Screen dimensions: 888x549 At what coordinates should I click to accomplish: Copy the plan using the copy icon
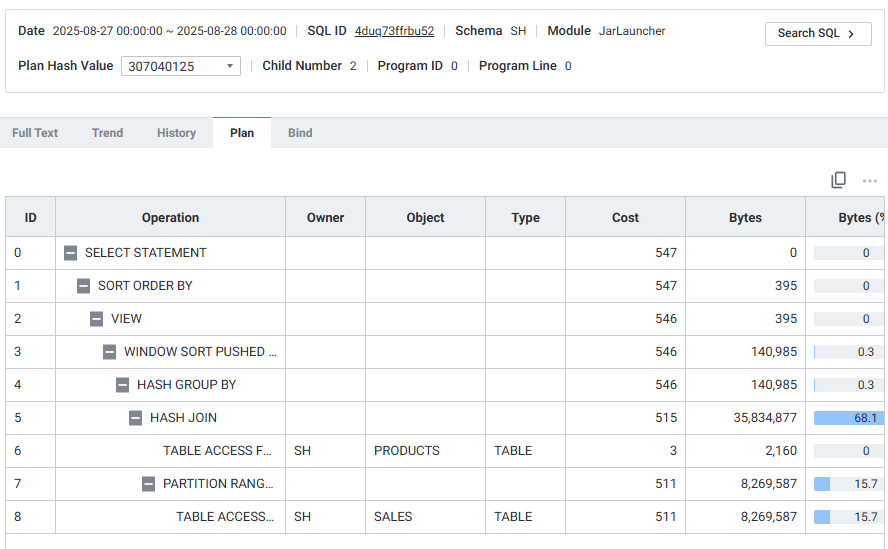point(838,180)
